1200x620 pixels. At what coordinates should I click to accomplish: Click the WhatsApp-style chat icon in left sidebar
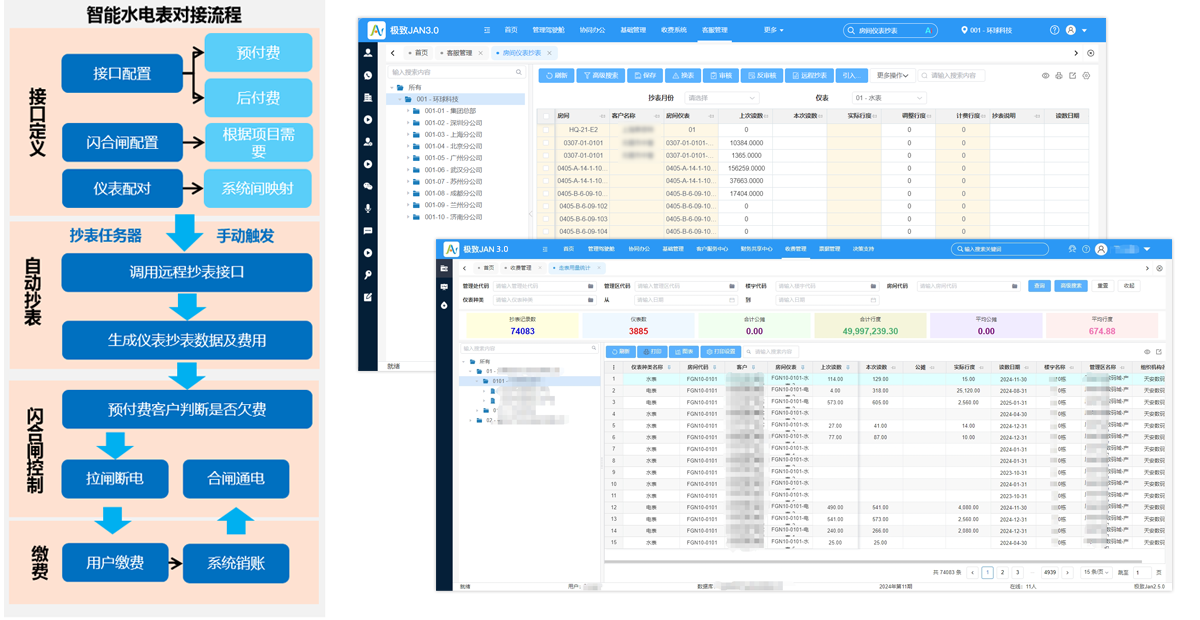point(368,75)
